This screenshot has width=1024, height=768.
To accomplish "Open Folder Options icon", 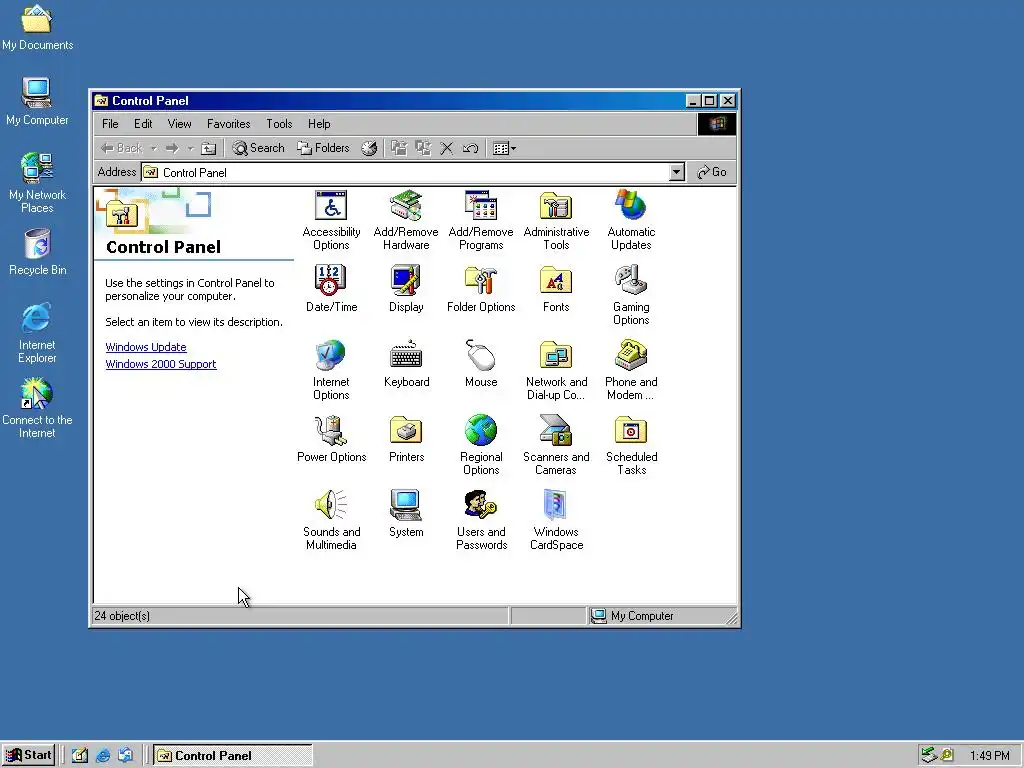I will tap(481, 289).
